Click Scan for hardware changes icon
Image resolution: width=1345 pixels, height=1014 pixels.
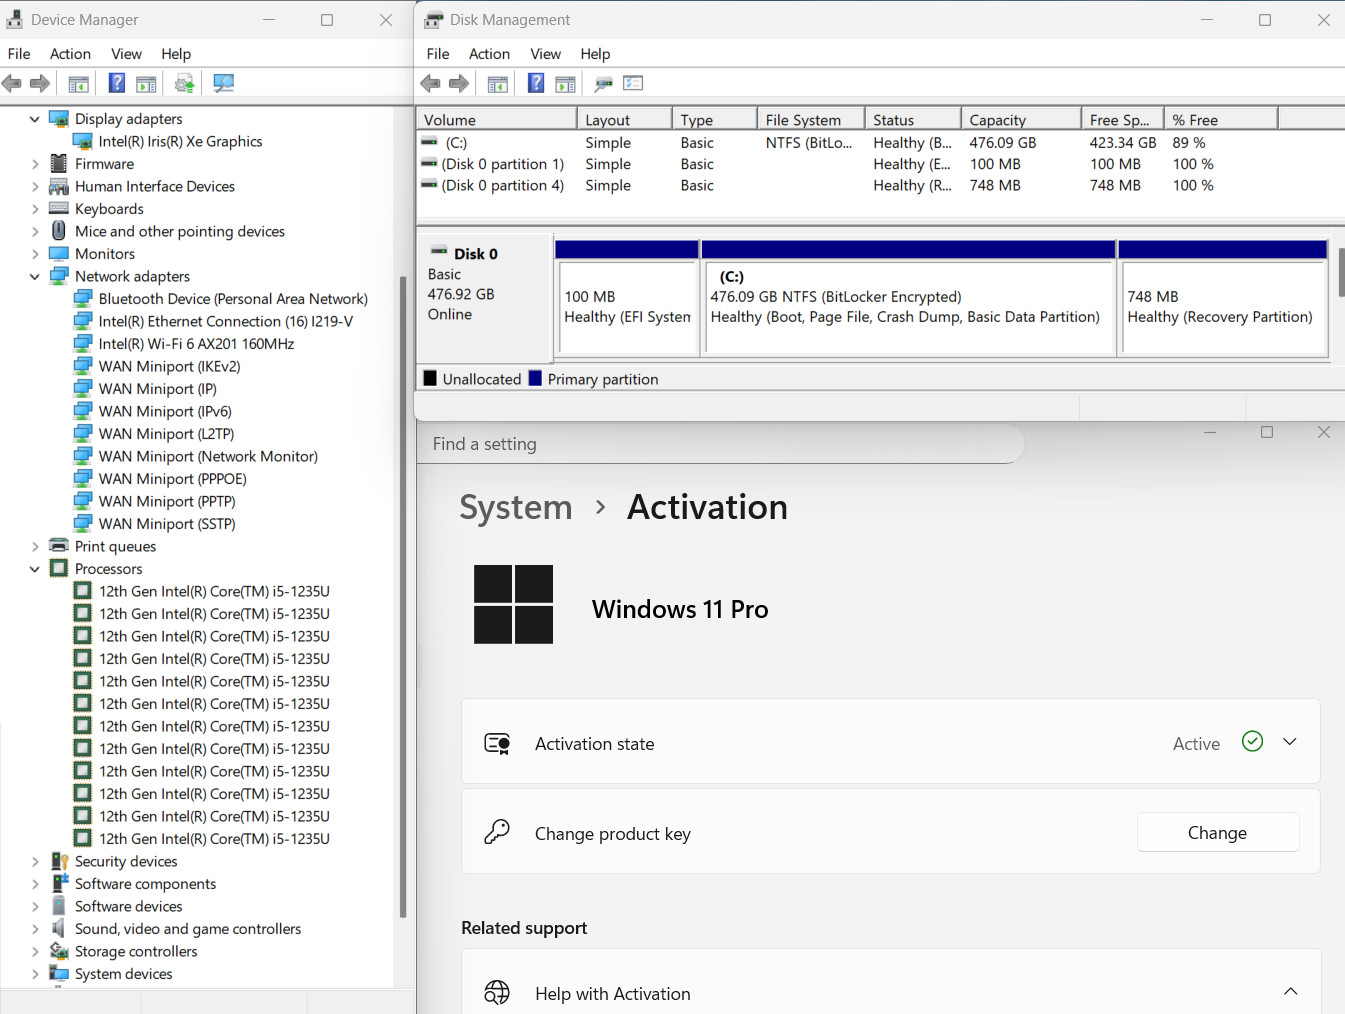224,83
